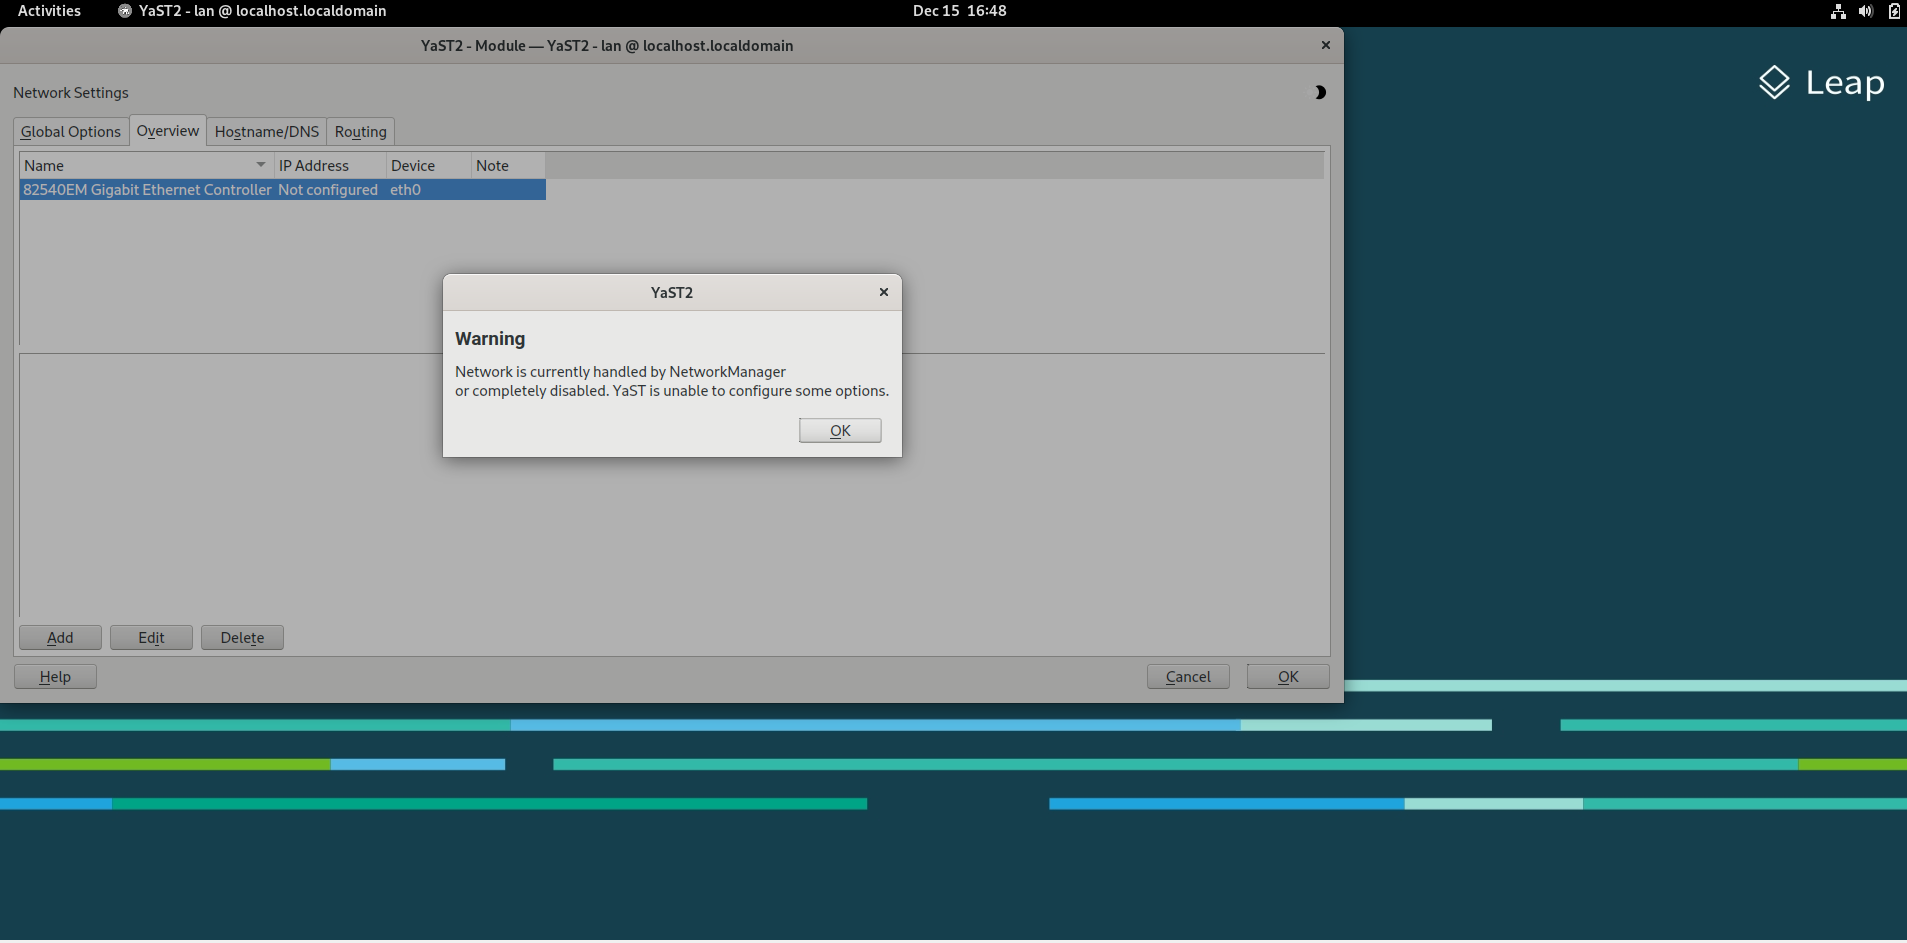1907x943 pixels.
Task: Click the Device column header
Action: click(428, 165)
